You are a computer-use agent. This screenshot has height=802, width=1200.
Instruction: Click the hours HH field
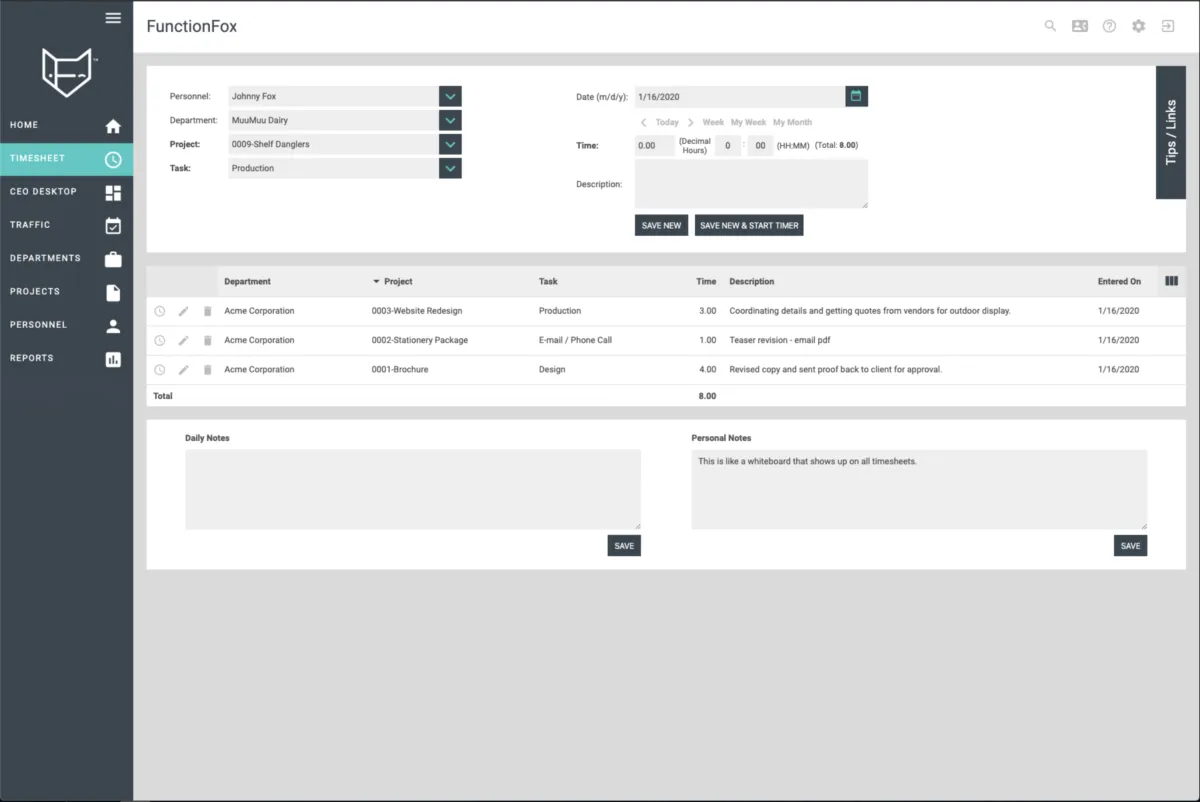(728, 145)
